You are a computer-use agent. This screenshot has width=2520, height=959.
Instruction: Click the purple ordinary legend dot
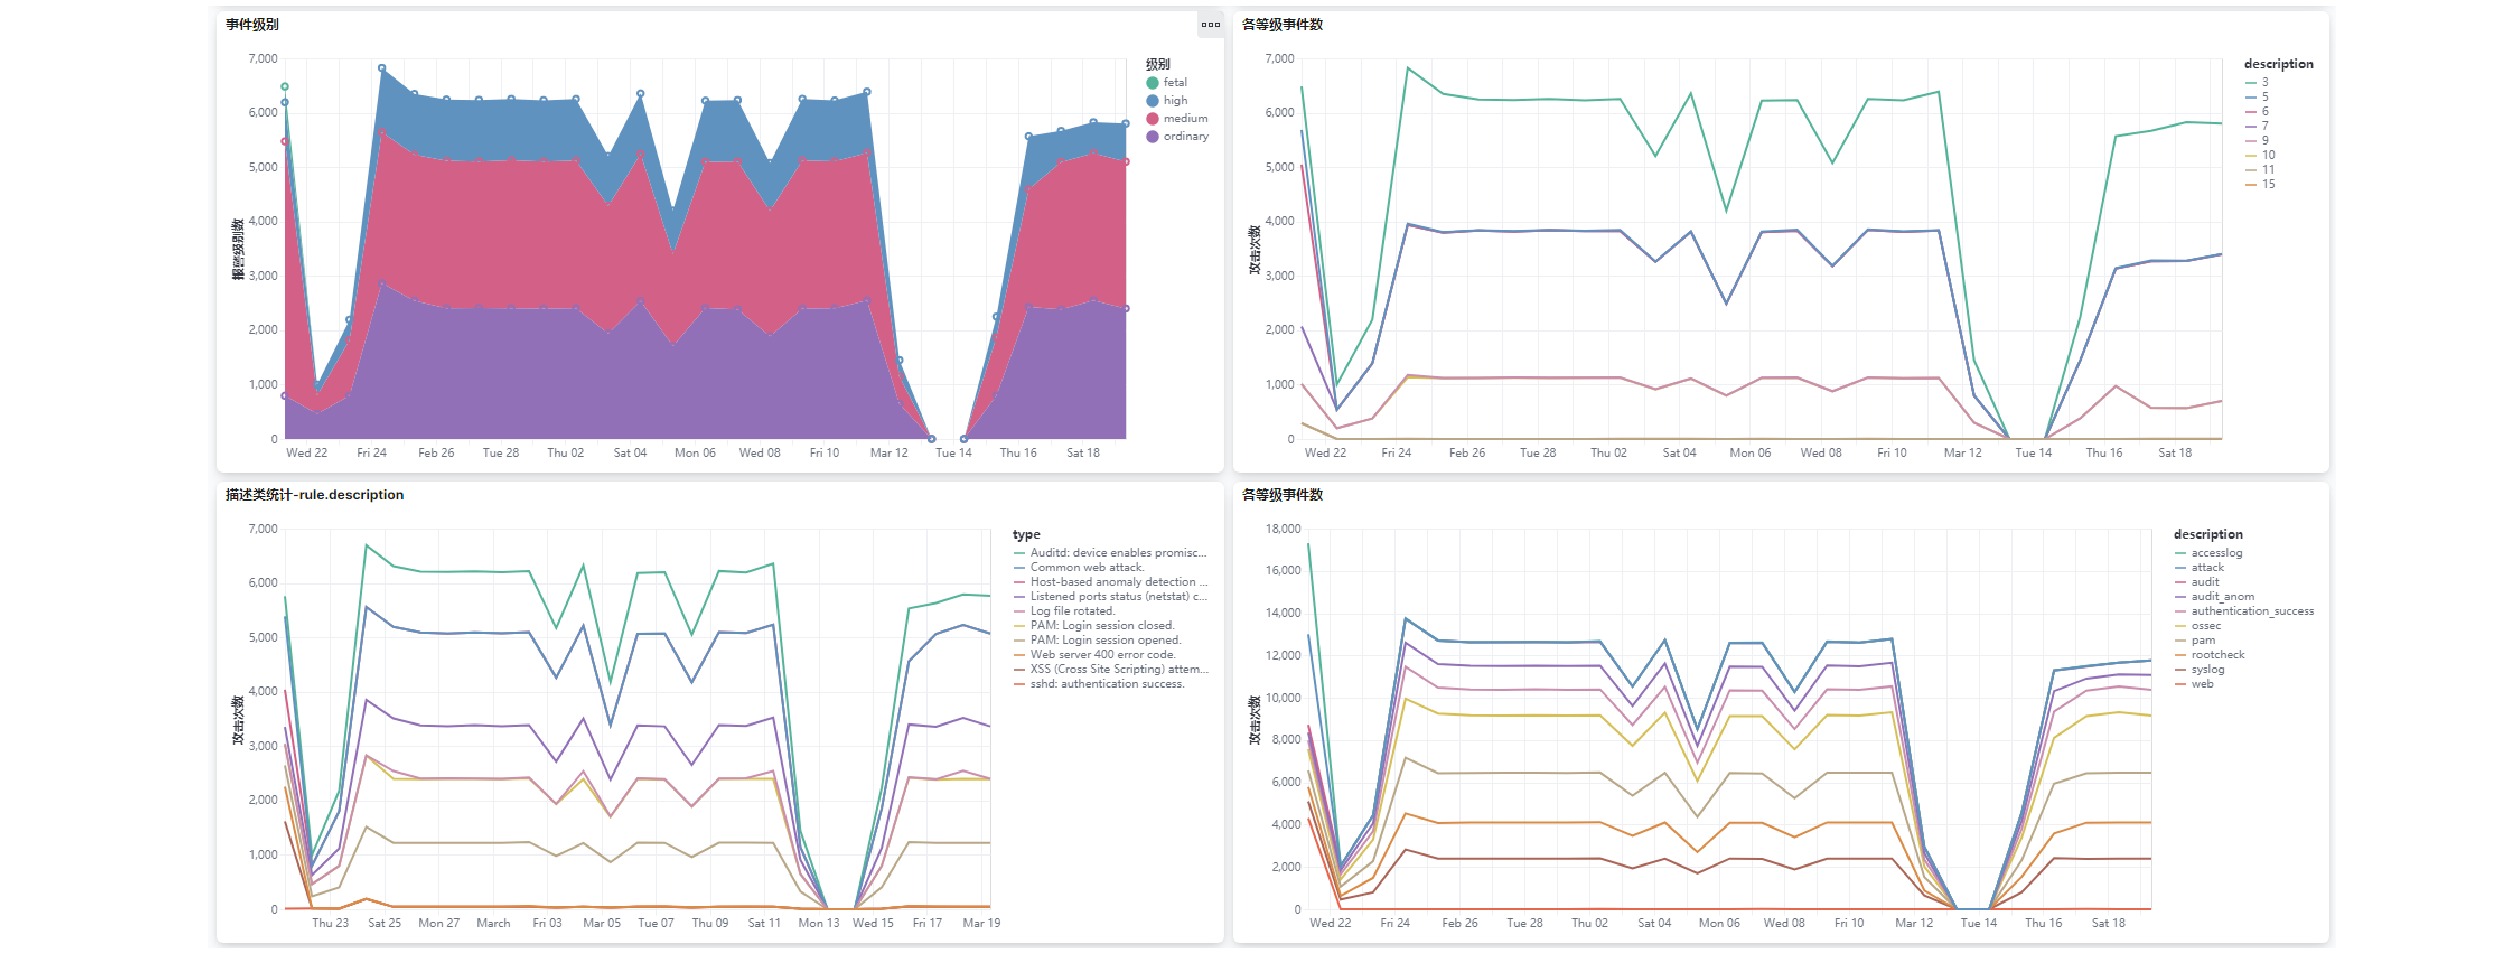tap(1152, 137)
